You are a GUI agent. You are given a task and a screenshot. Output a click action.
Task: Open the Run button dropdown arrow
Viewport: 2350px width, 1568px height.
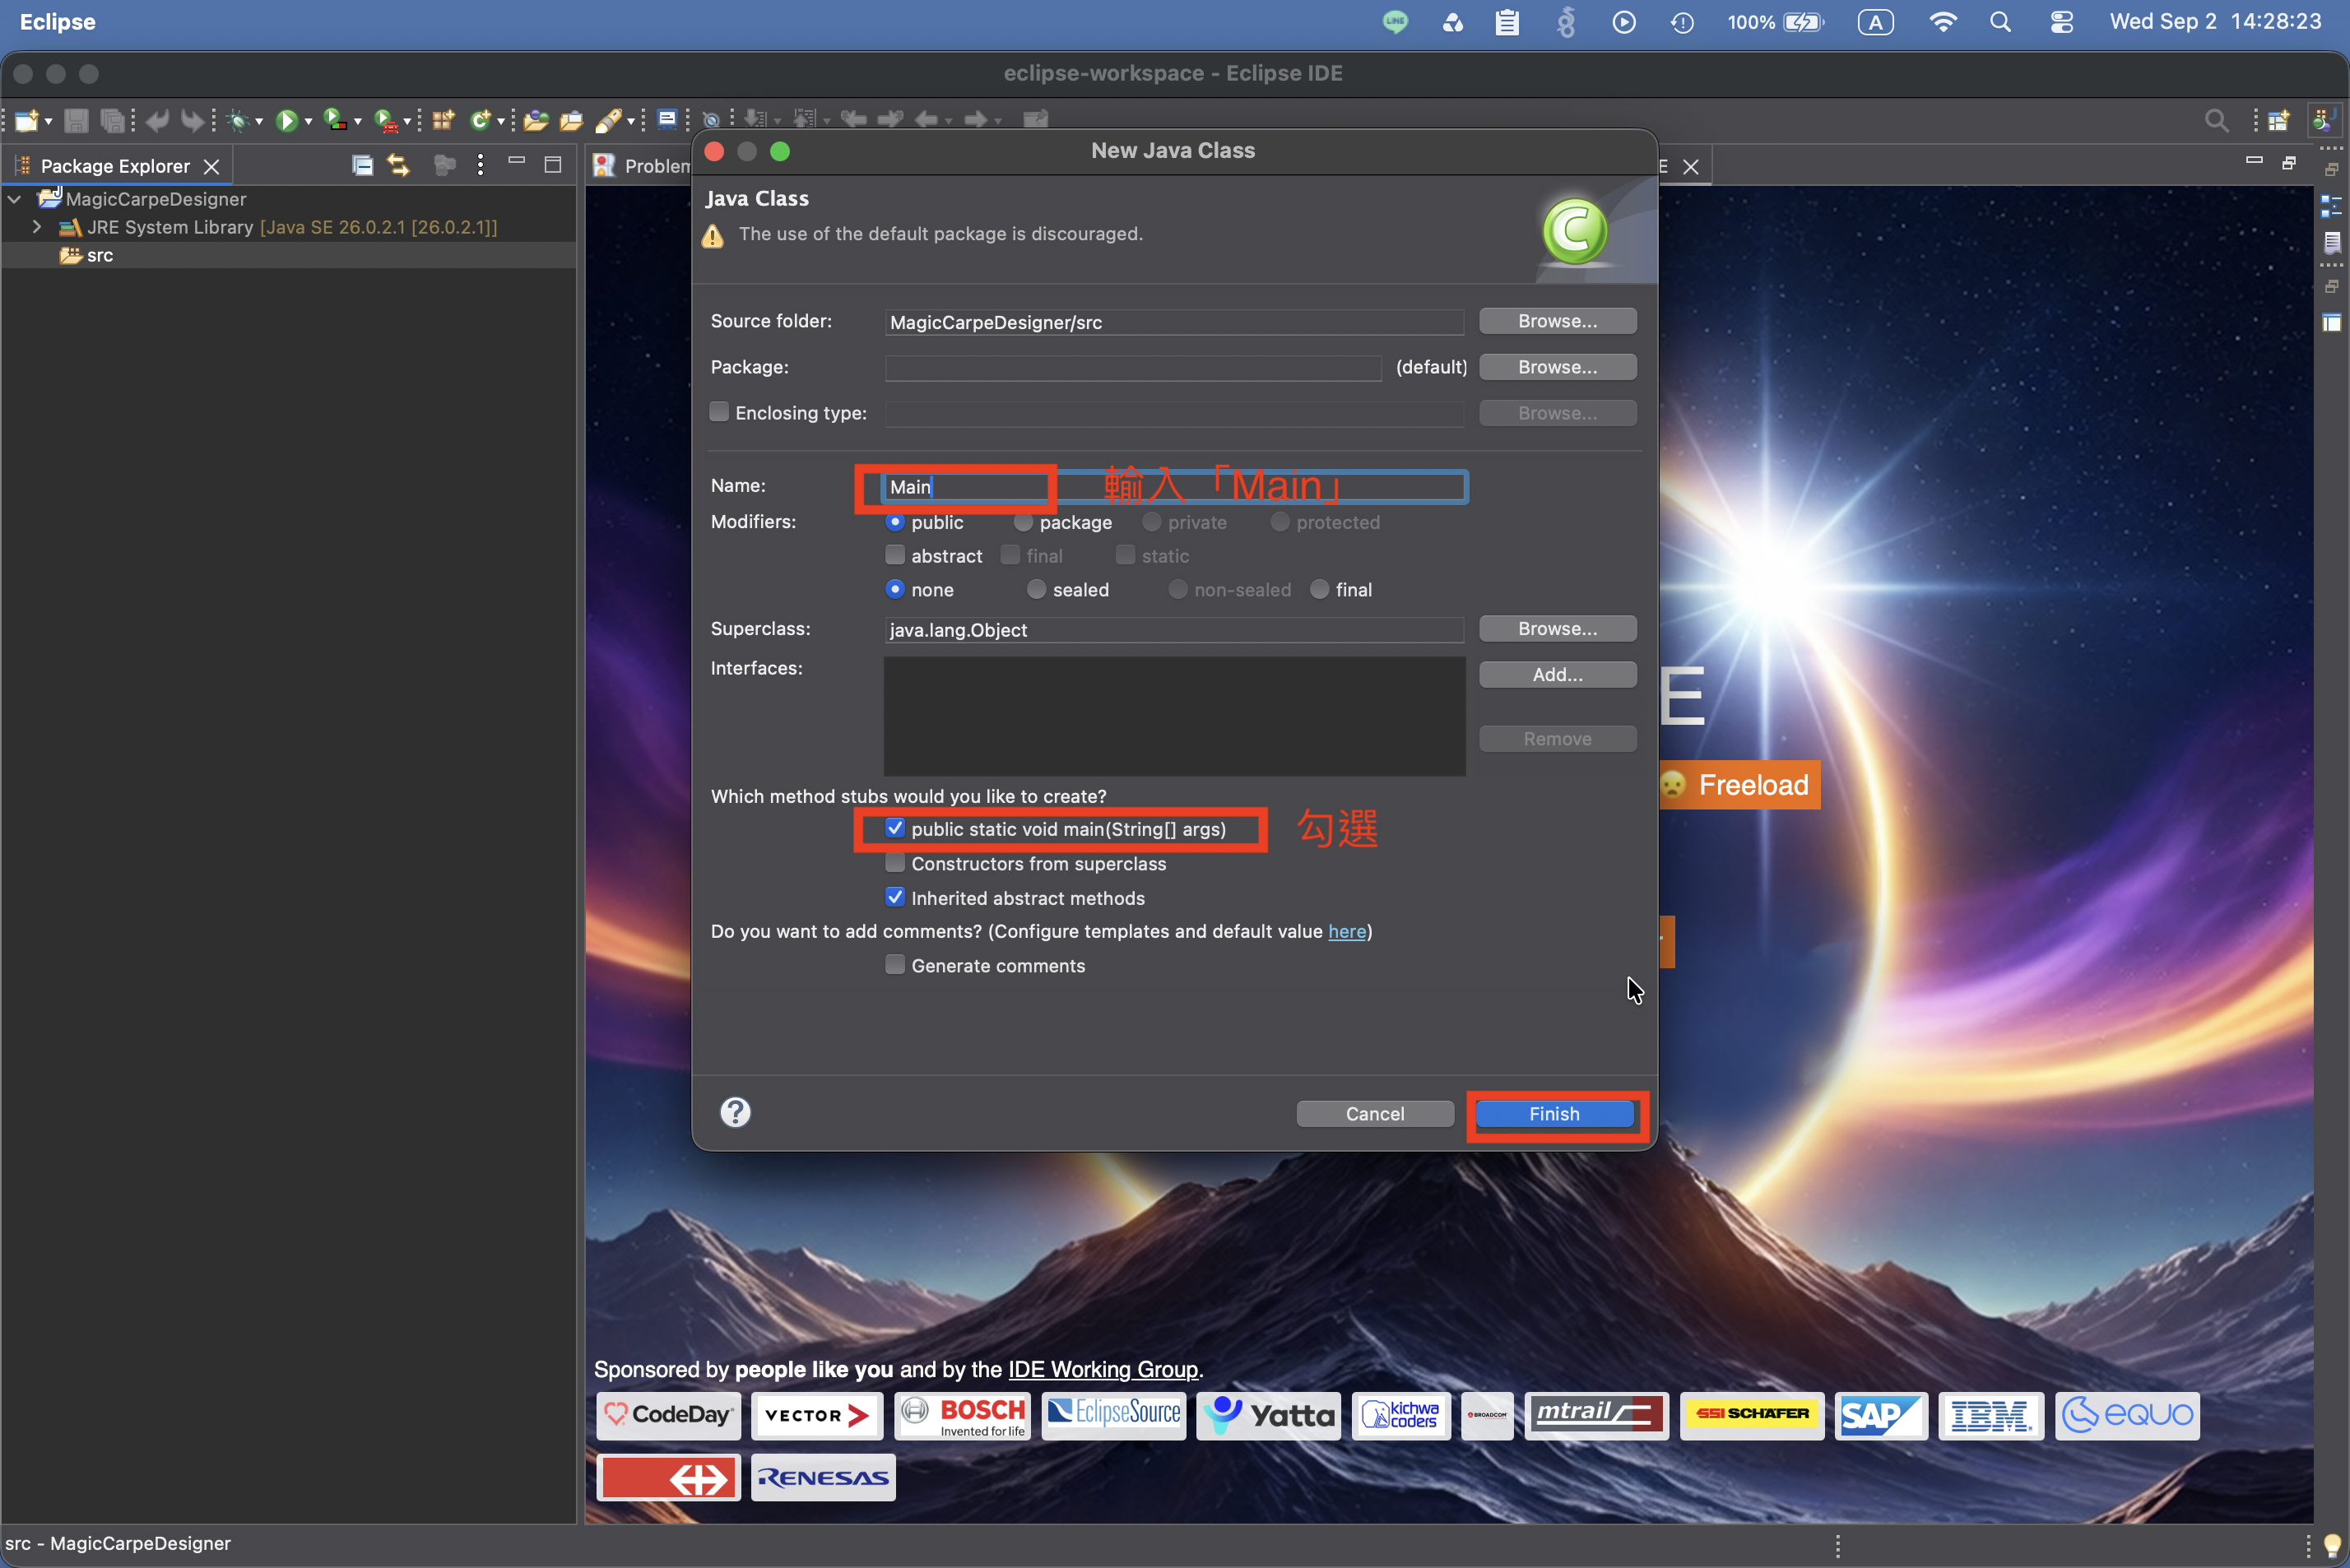coord(308,122)
